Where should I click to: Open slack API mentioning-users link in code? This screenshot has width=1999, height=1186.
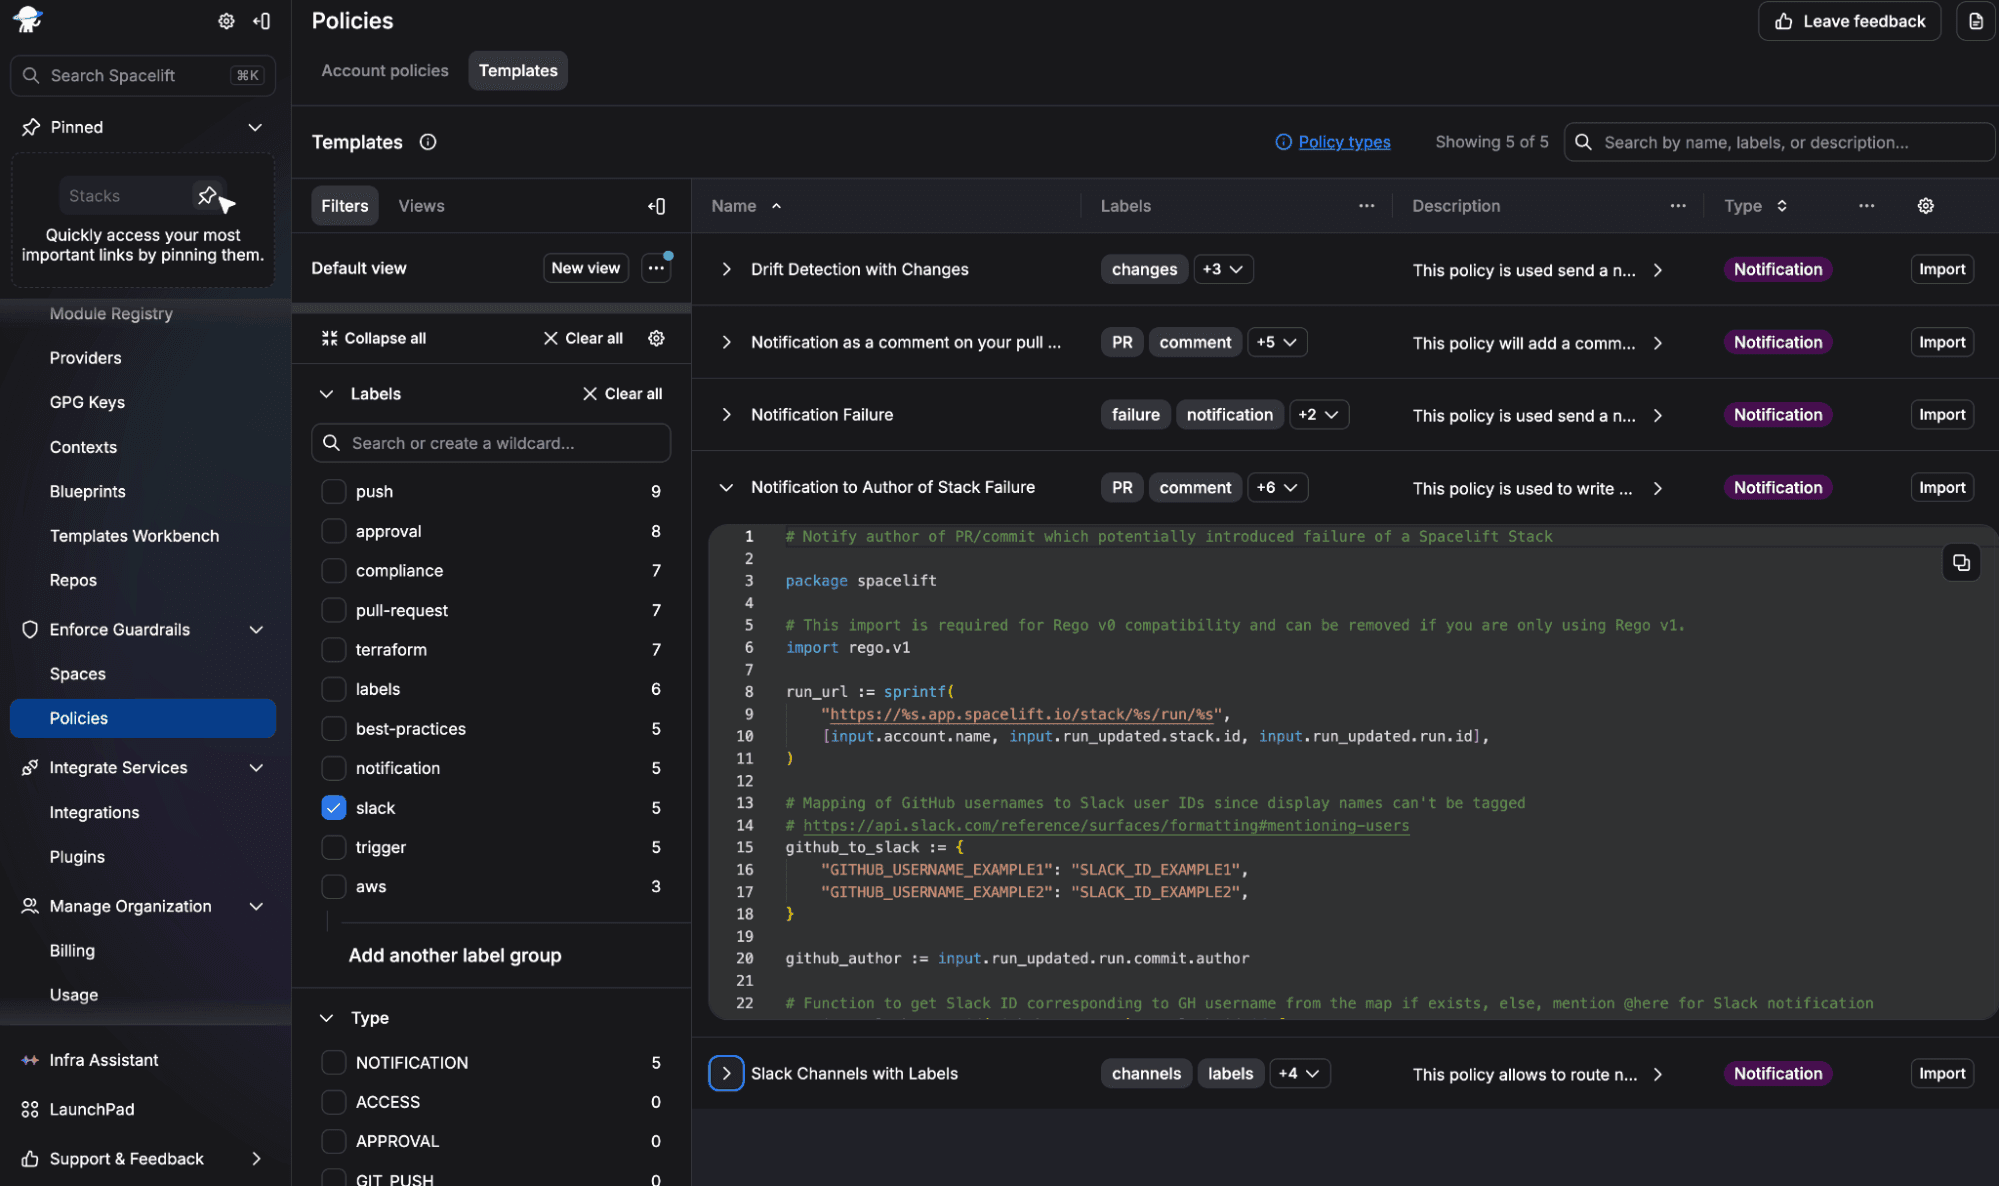1106,825
